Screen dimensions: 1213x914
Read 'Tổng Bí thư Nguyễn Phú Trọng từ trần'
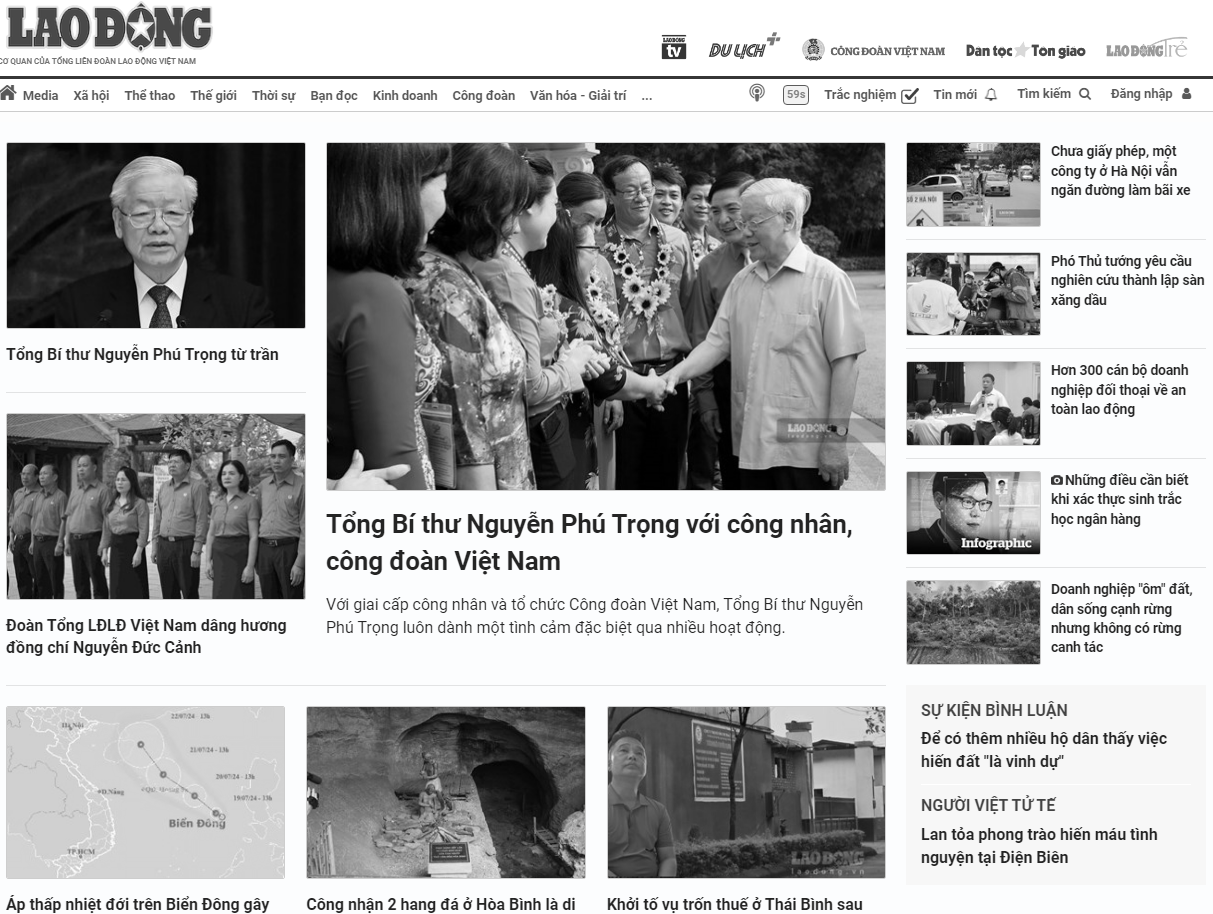click(142, 354)
